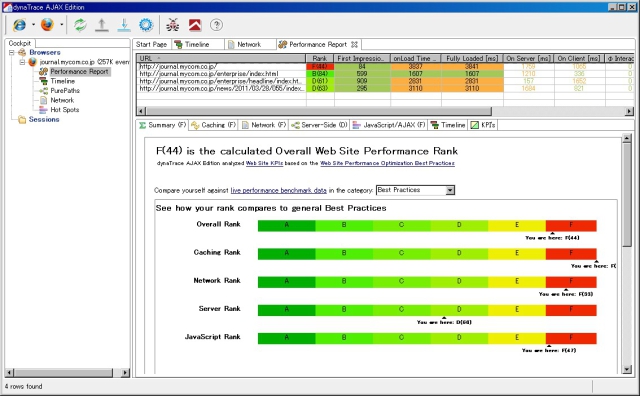Image resolution: width=640 pixels, height=396 pixels.
Task: Select Hot Spots in Cockpit tree
Action: pos(64,110)
